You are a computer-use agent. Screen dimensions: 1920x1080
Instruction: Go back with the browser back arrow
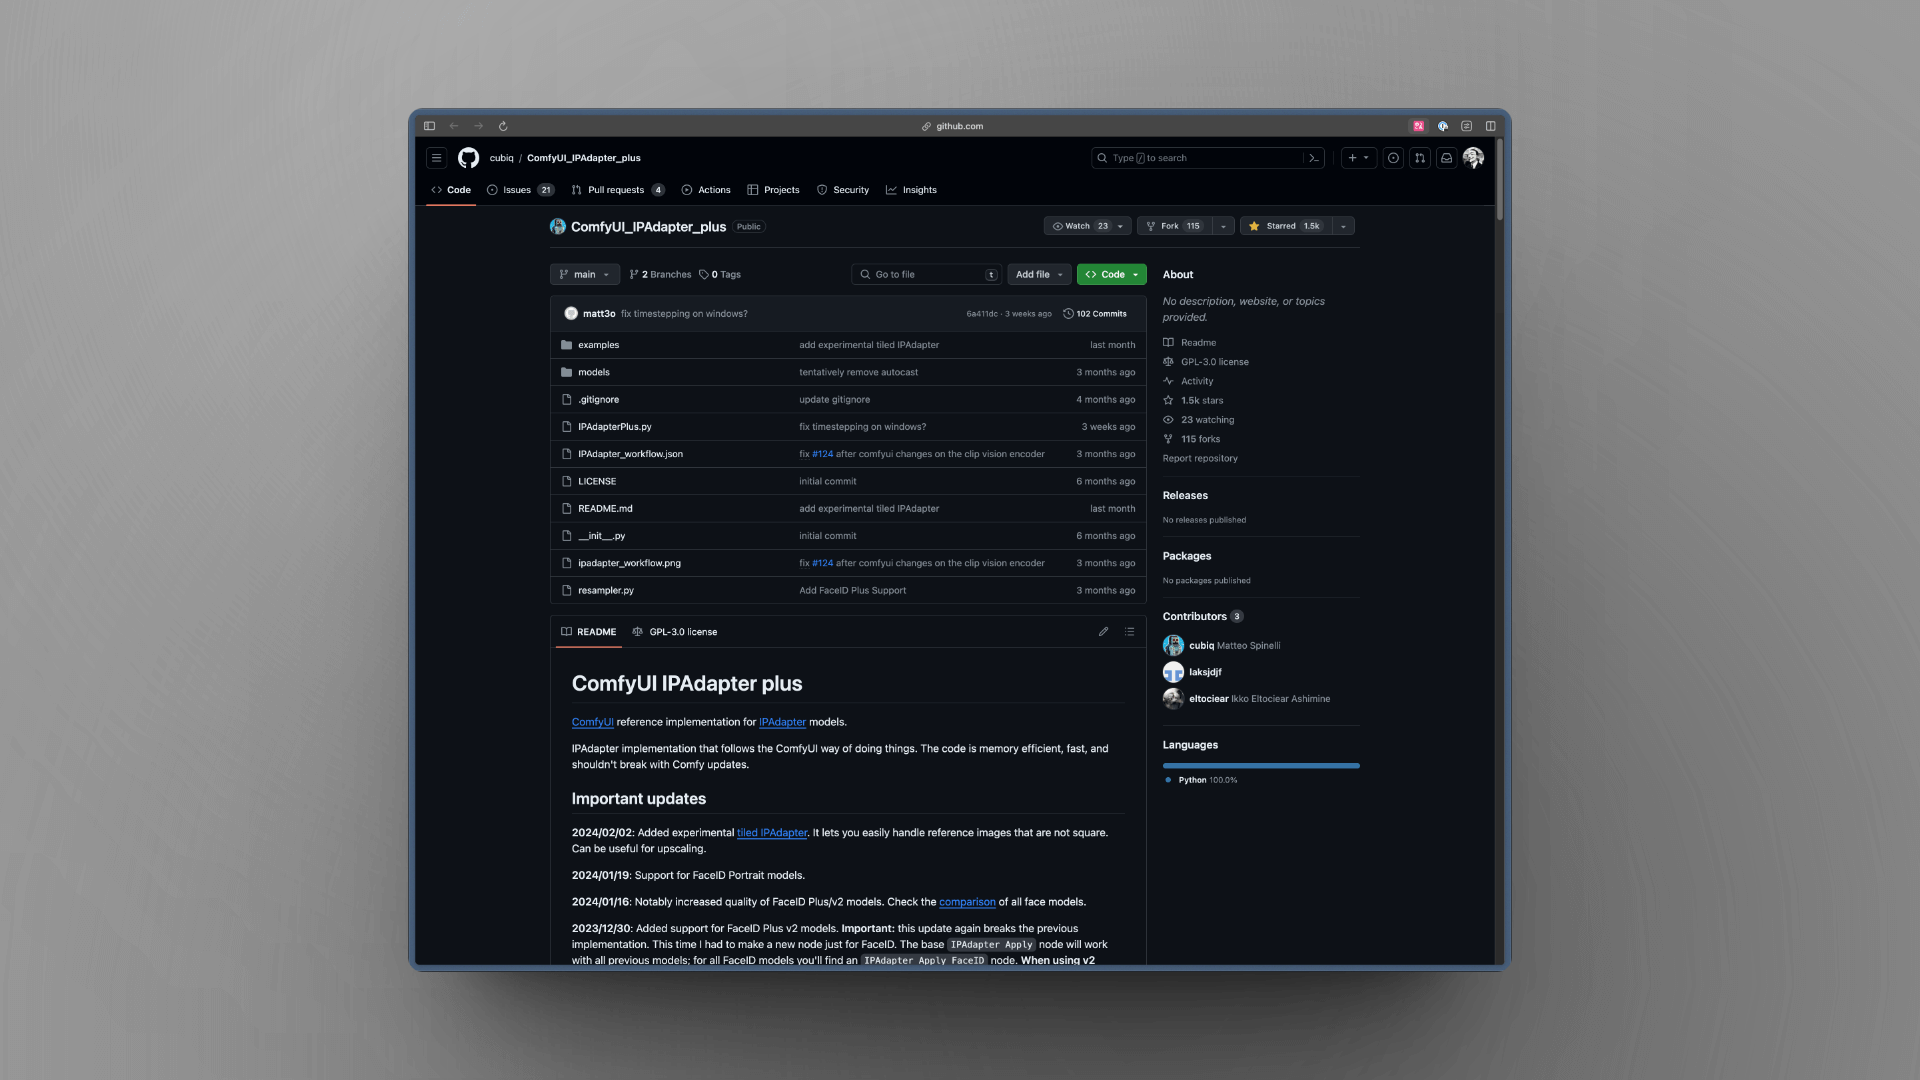[454, 126]
